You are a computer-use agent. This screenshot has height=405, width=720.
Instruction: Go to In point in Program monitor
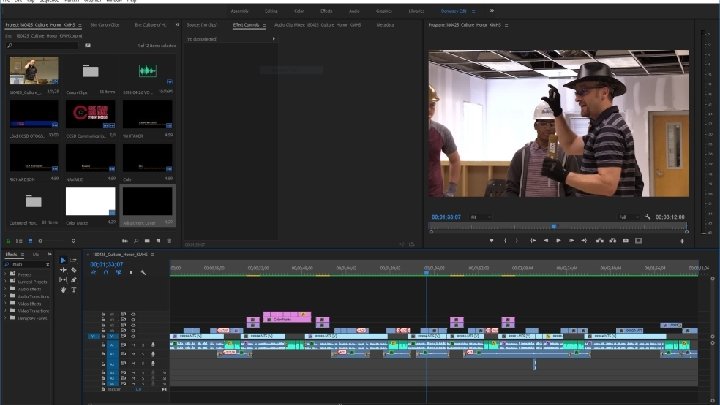pyautogui.click(x=533, y=241)
